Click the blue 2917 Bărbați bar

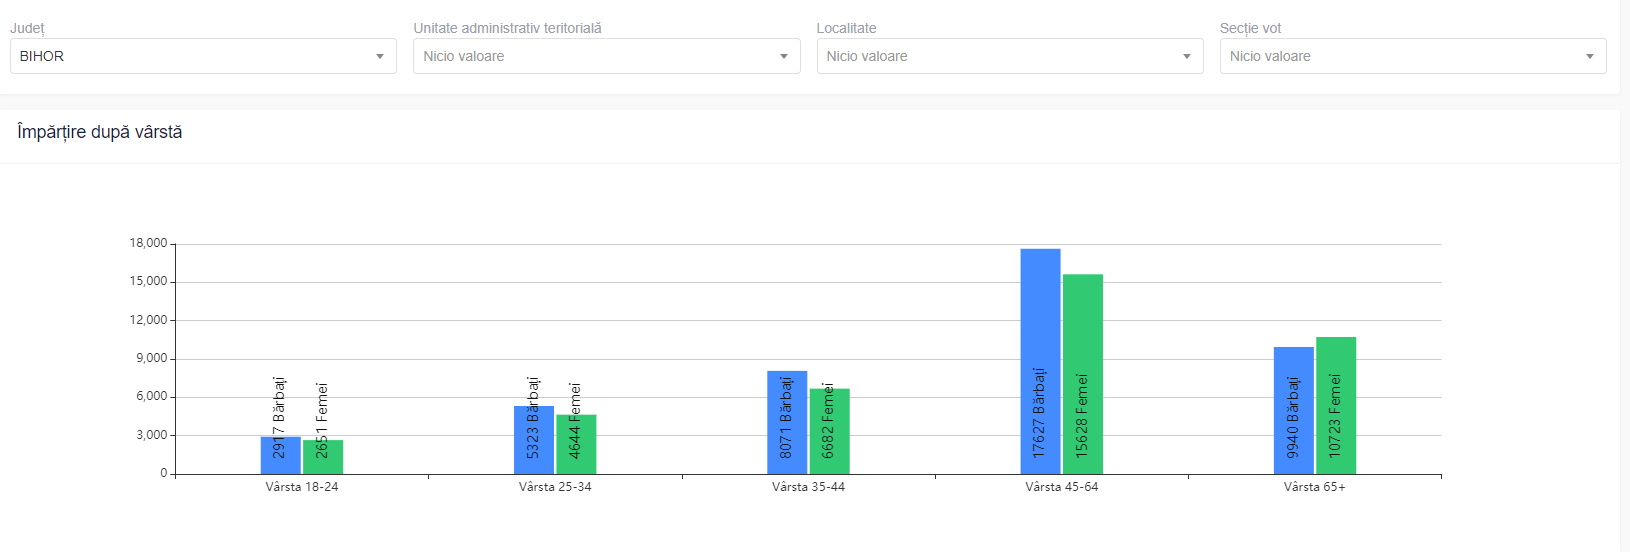coord(280,455)
